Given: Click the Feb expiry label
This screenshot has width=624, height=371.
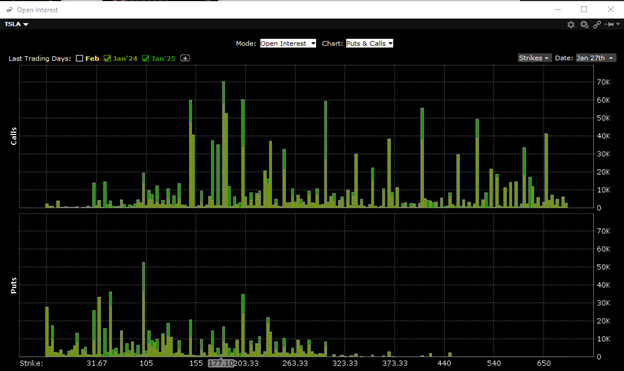Looking at the screenshot, I should (92, 59).
